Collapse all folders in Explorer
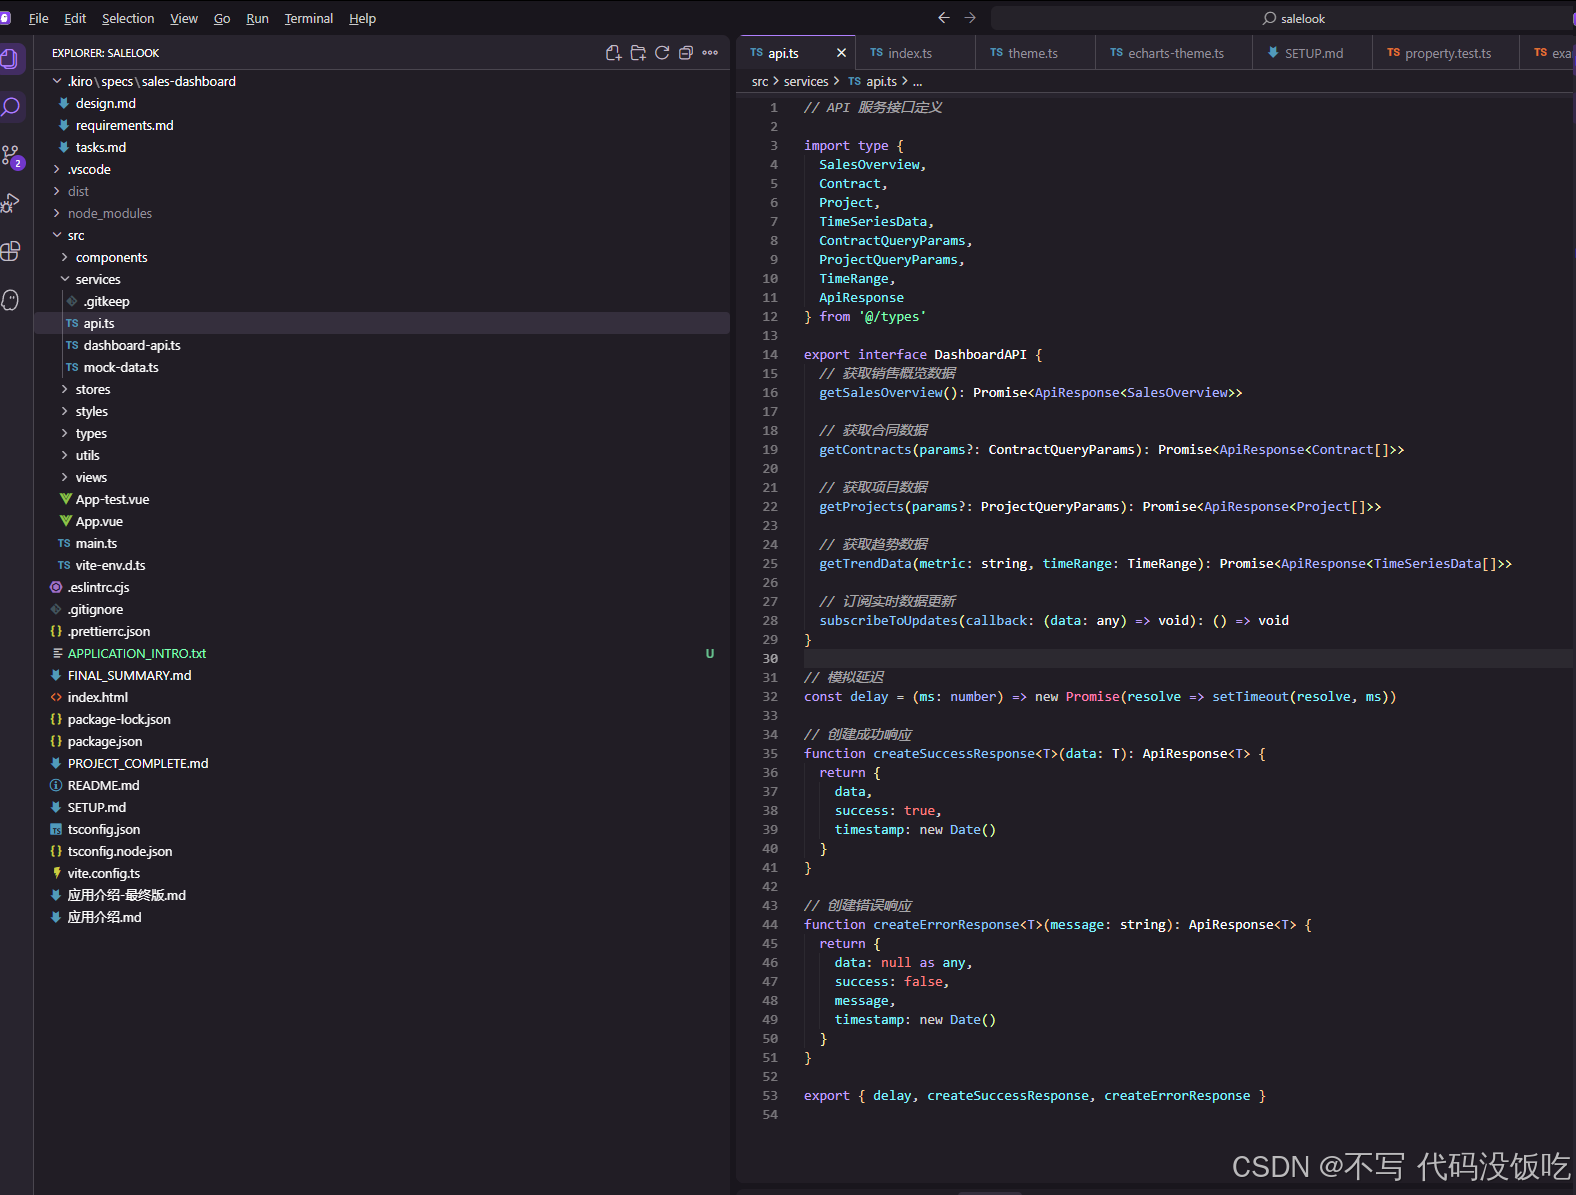 tap(686, 53)
